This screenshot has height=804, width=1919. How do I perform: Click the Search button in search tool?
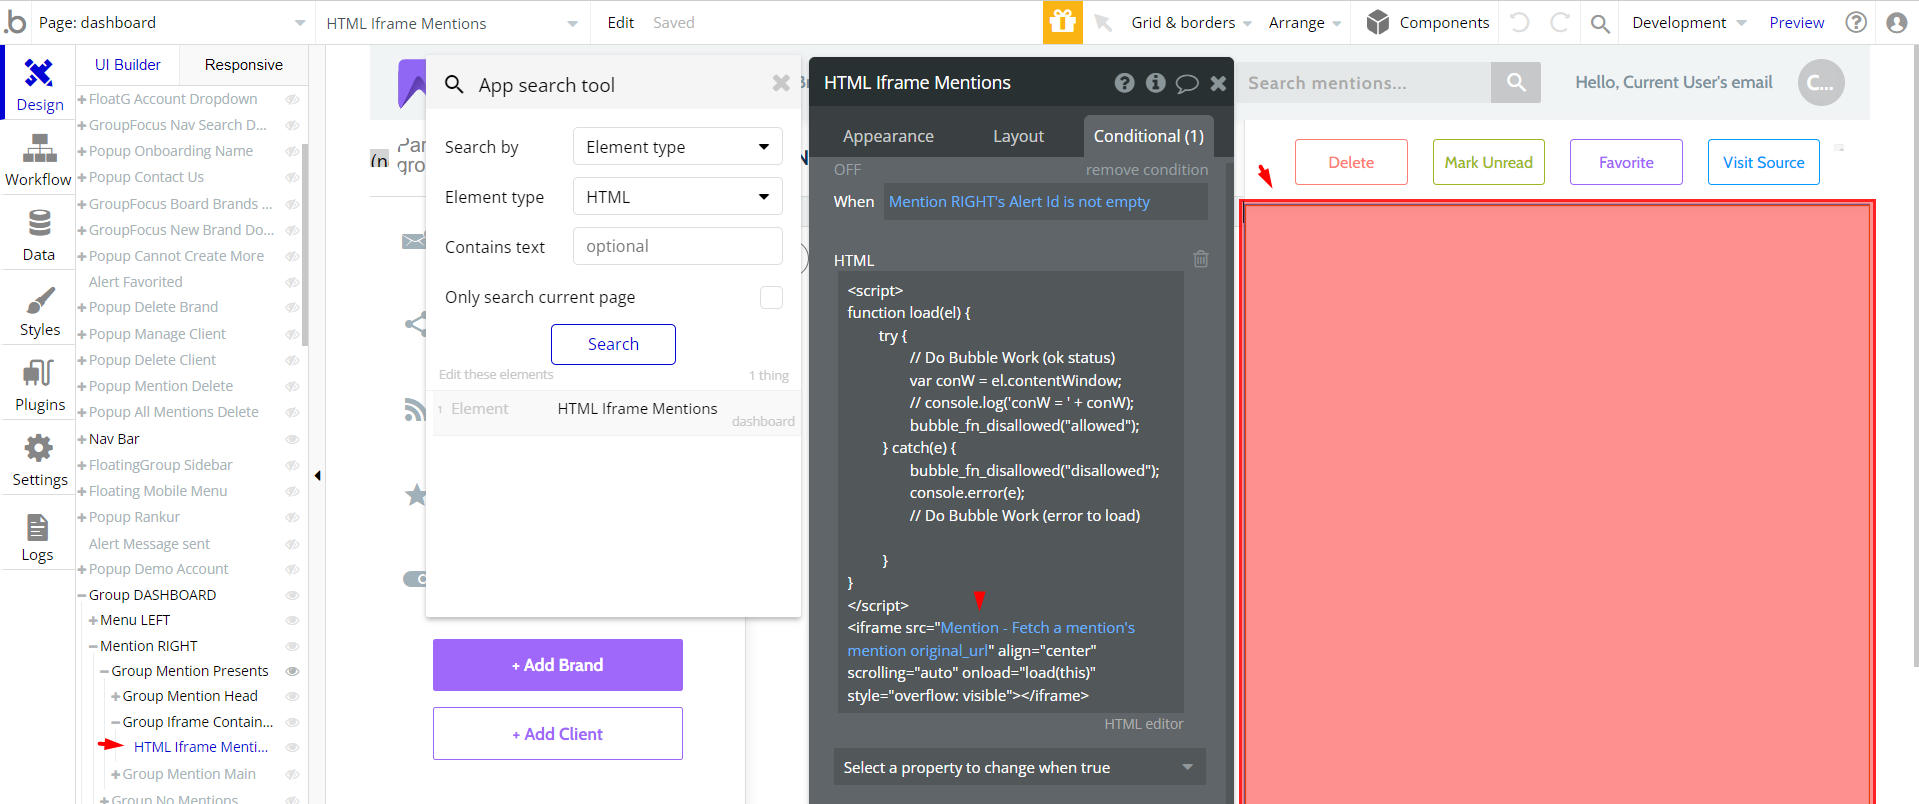[x=613, y=344]
